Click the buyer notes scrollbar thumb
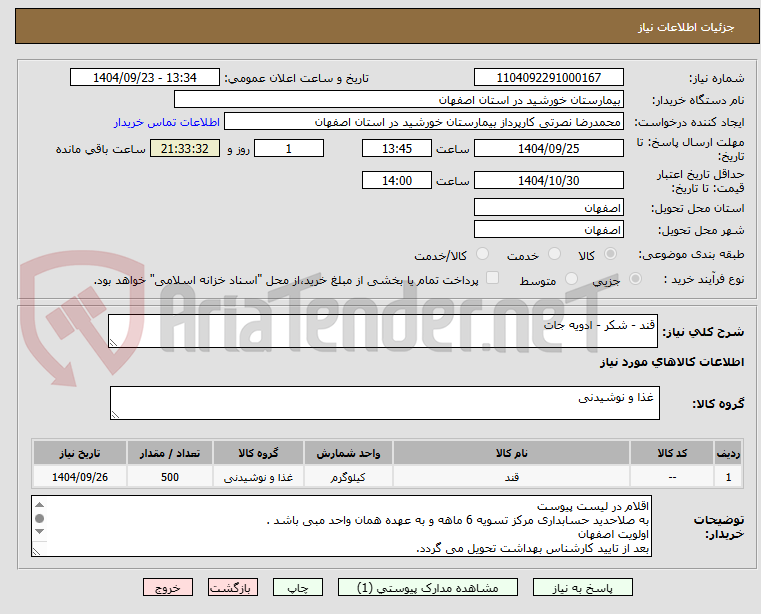 coord(40,518)
